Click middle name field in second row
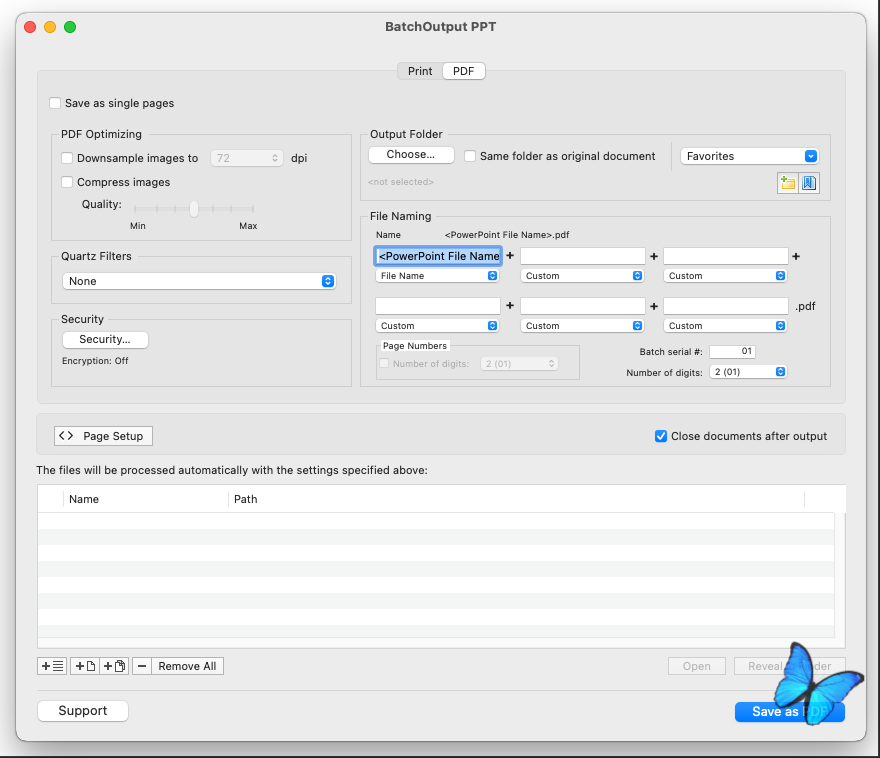 583,306
